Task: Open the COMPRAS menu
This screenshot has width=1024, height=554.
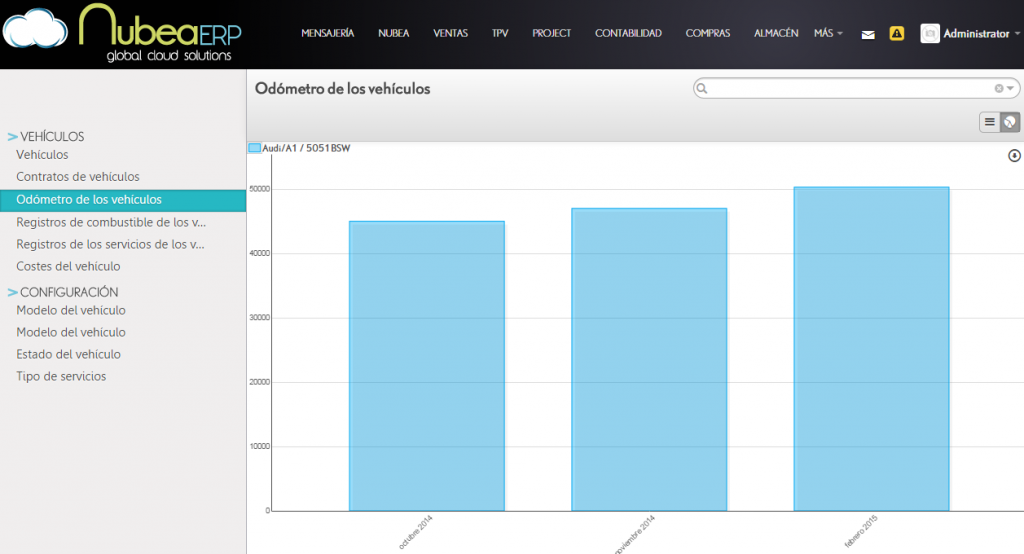Action: [x=708, y=33]
